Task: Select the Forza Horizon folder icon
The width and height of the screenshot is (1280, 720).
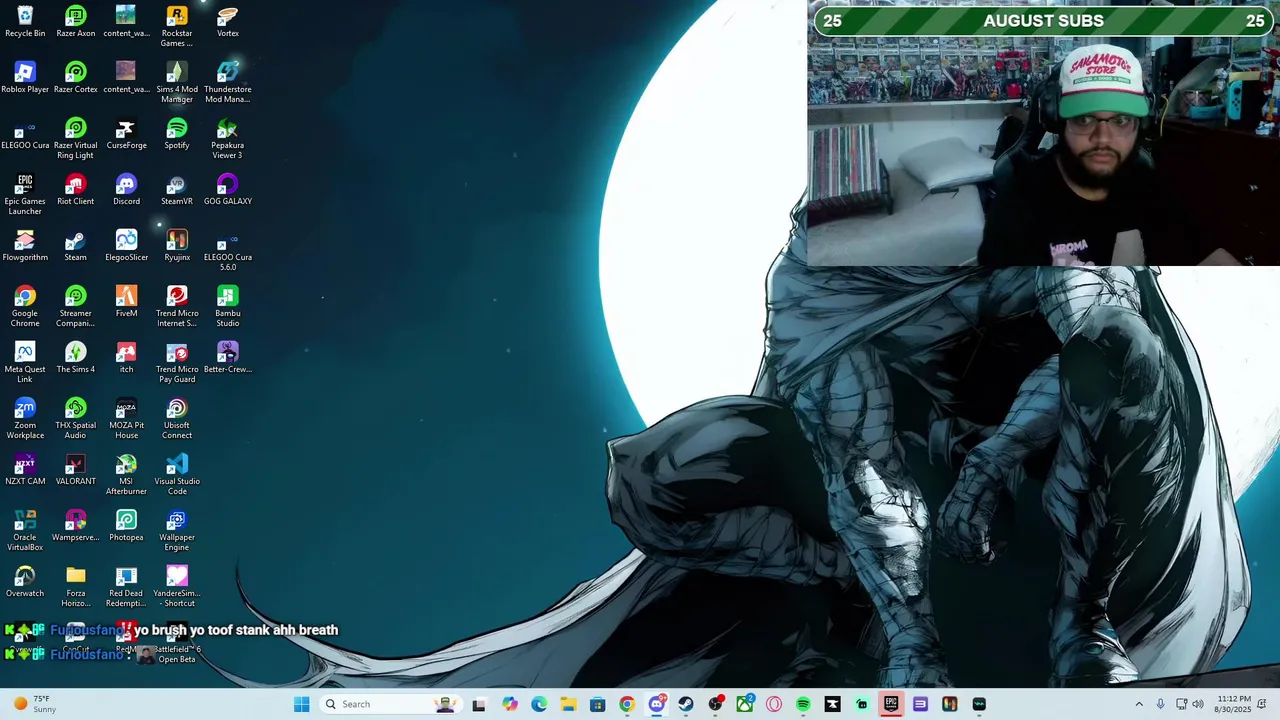Action: tap(76, 586)
